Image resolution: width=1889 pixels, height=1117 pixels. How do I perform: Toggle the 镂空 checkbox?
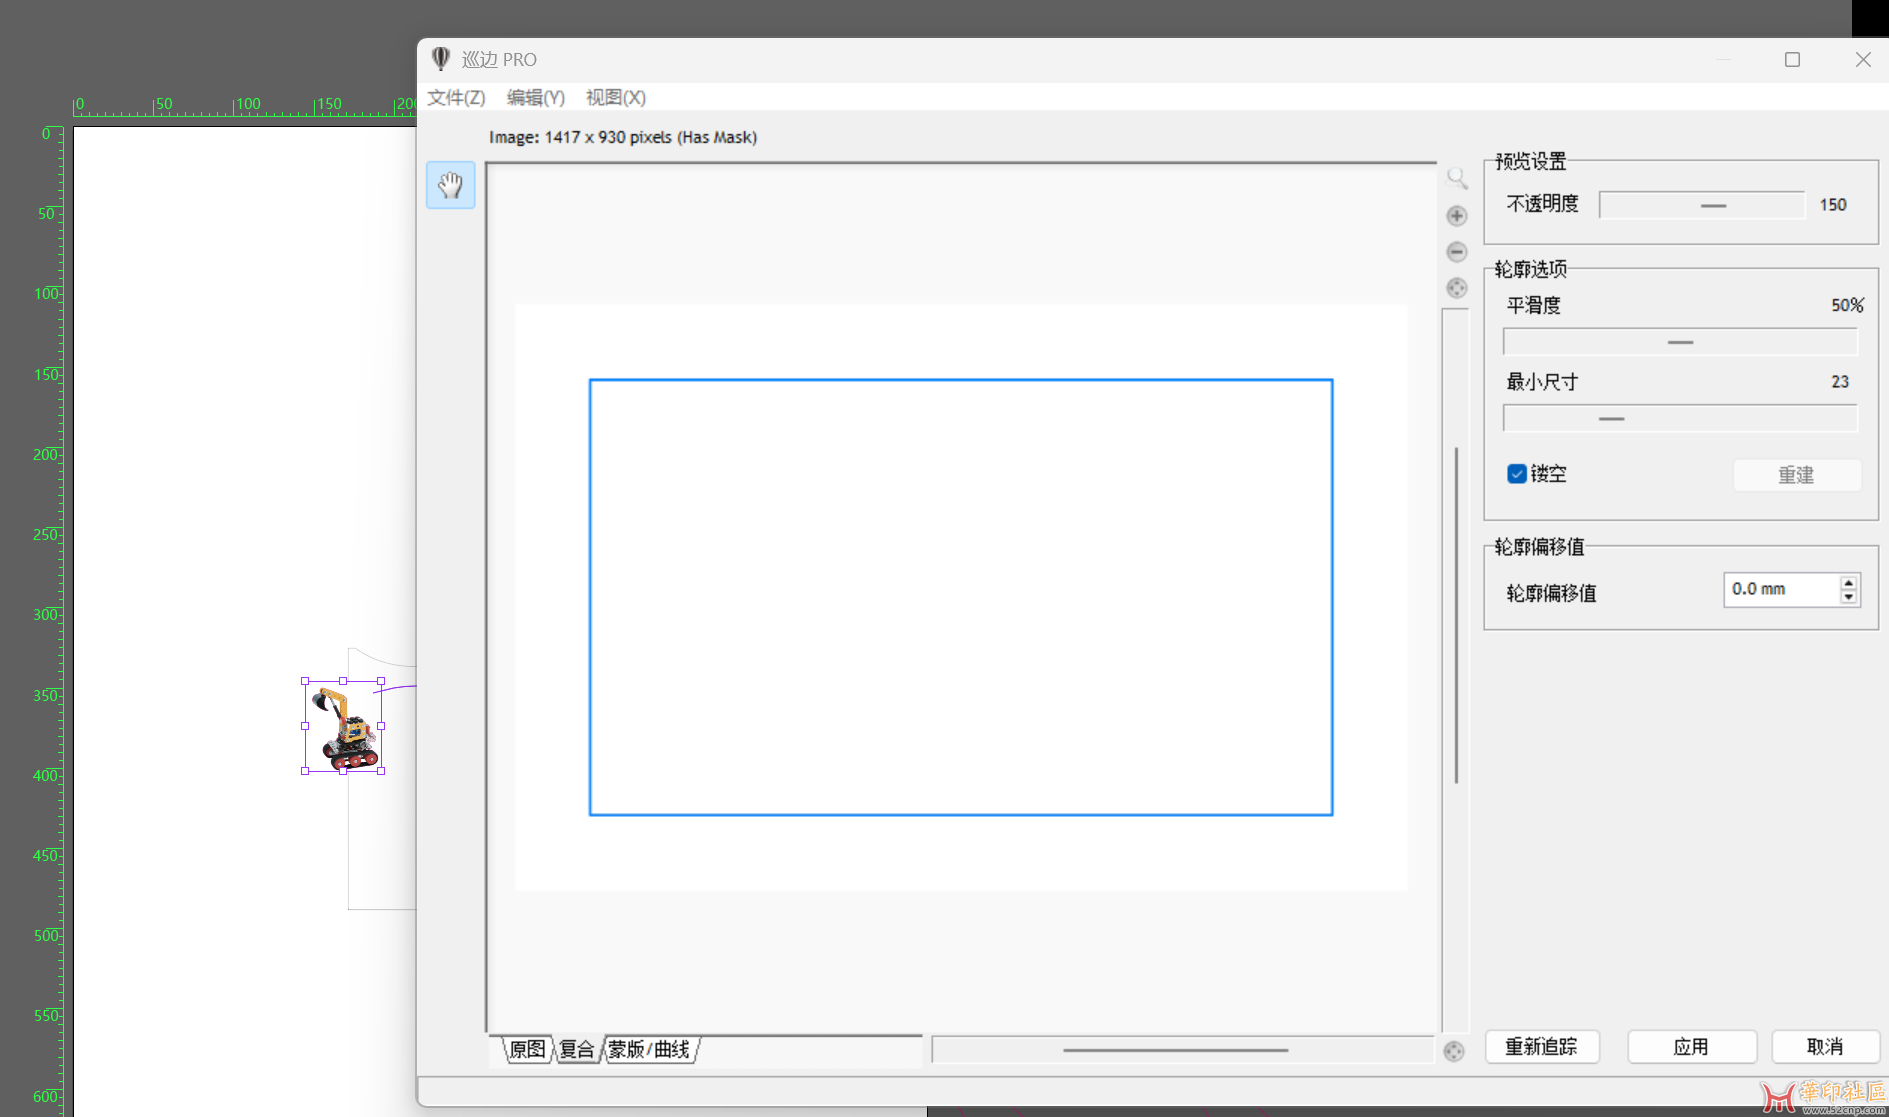point(1517,474)
